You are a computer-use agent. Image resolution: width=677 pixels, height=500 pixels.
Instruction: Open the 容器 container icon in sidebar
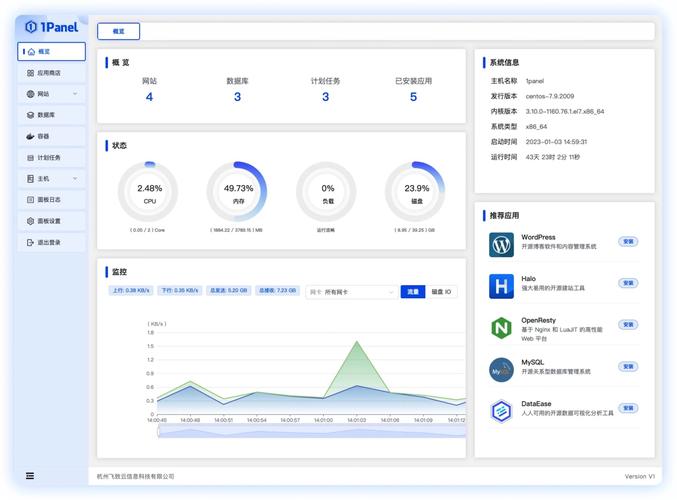tap(30, 136)
